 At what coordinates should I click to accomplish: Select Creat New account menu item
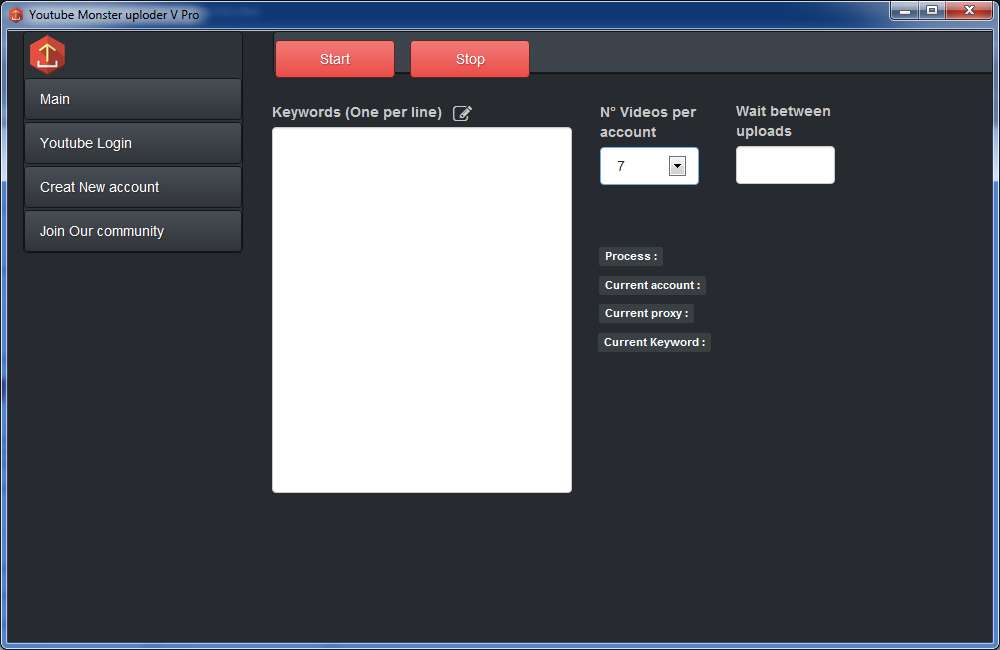(x=133, y=188)
